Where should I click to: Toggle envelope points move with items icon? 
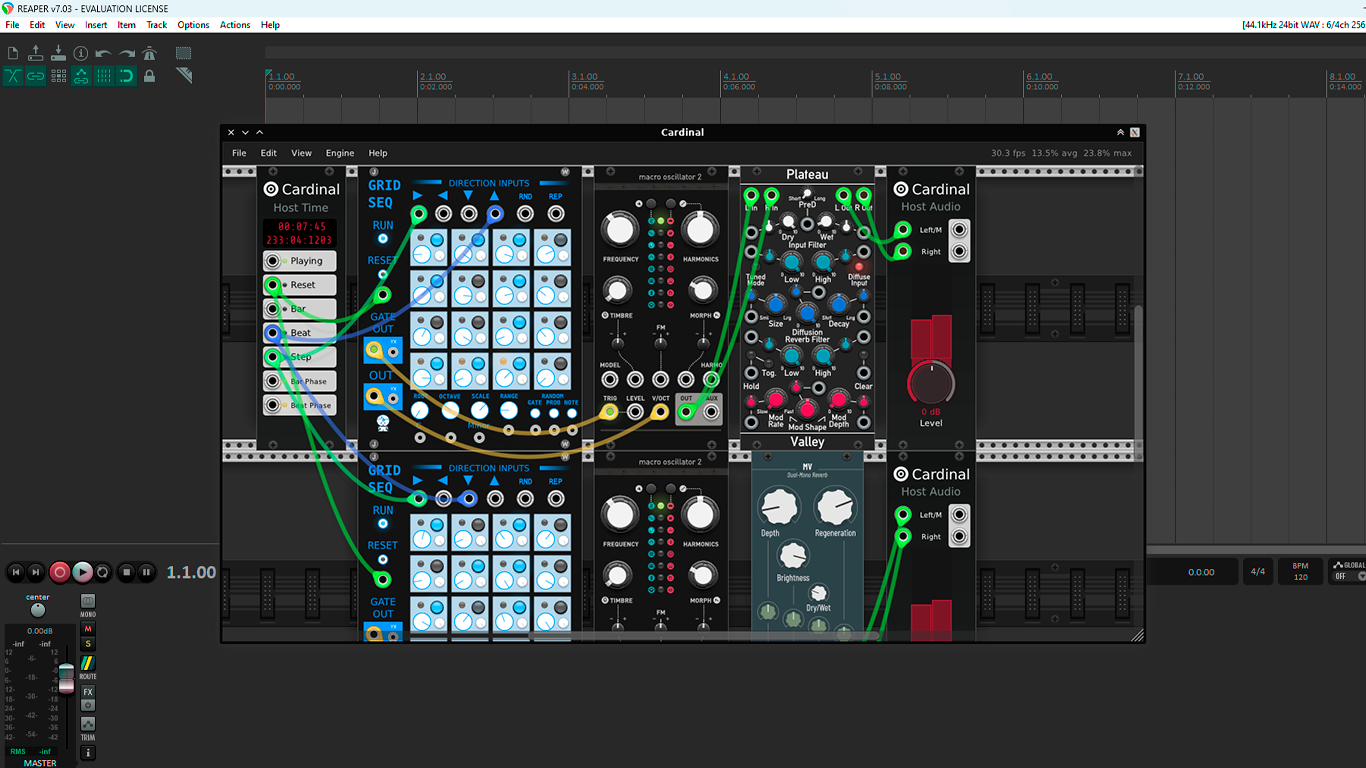(x=81, y=76)
